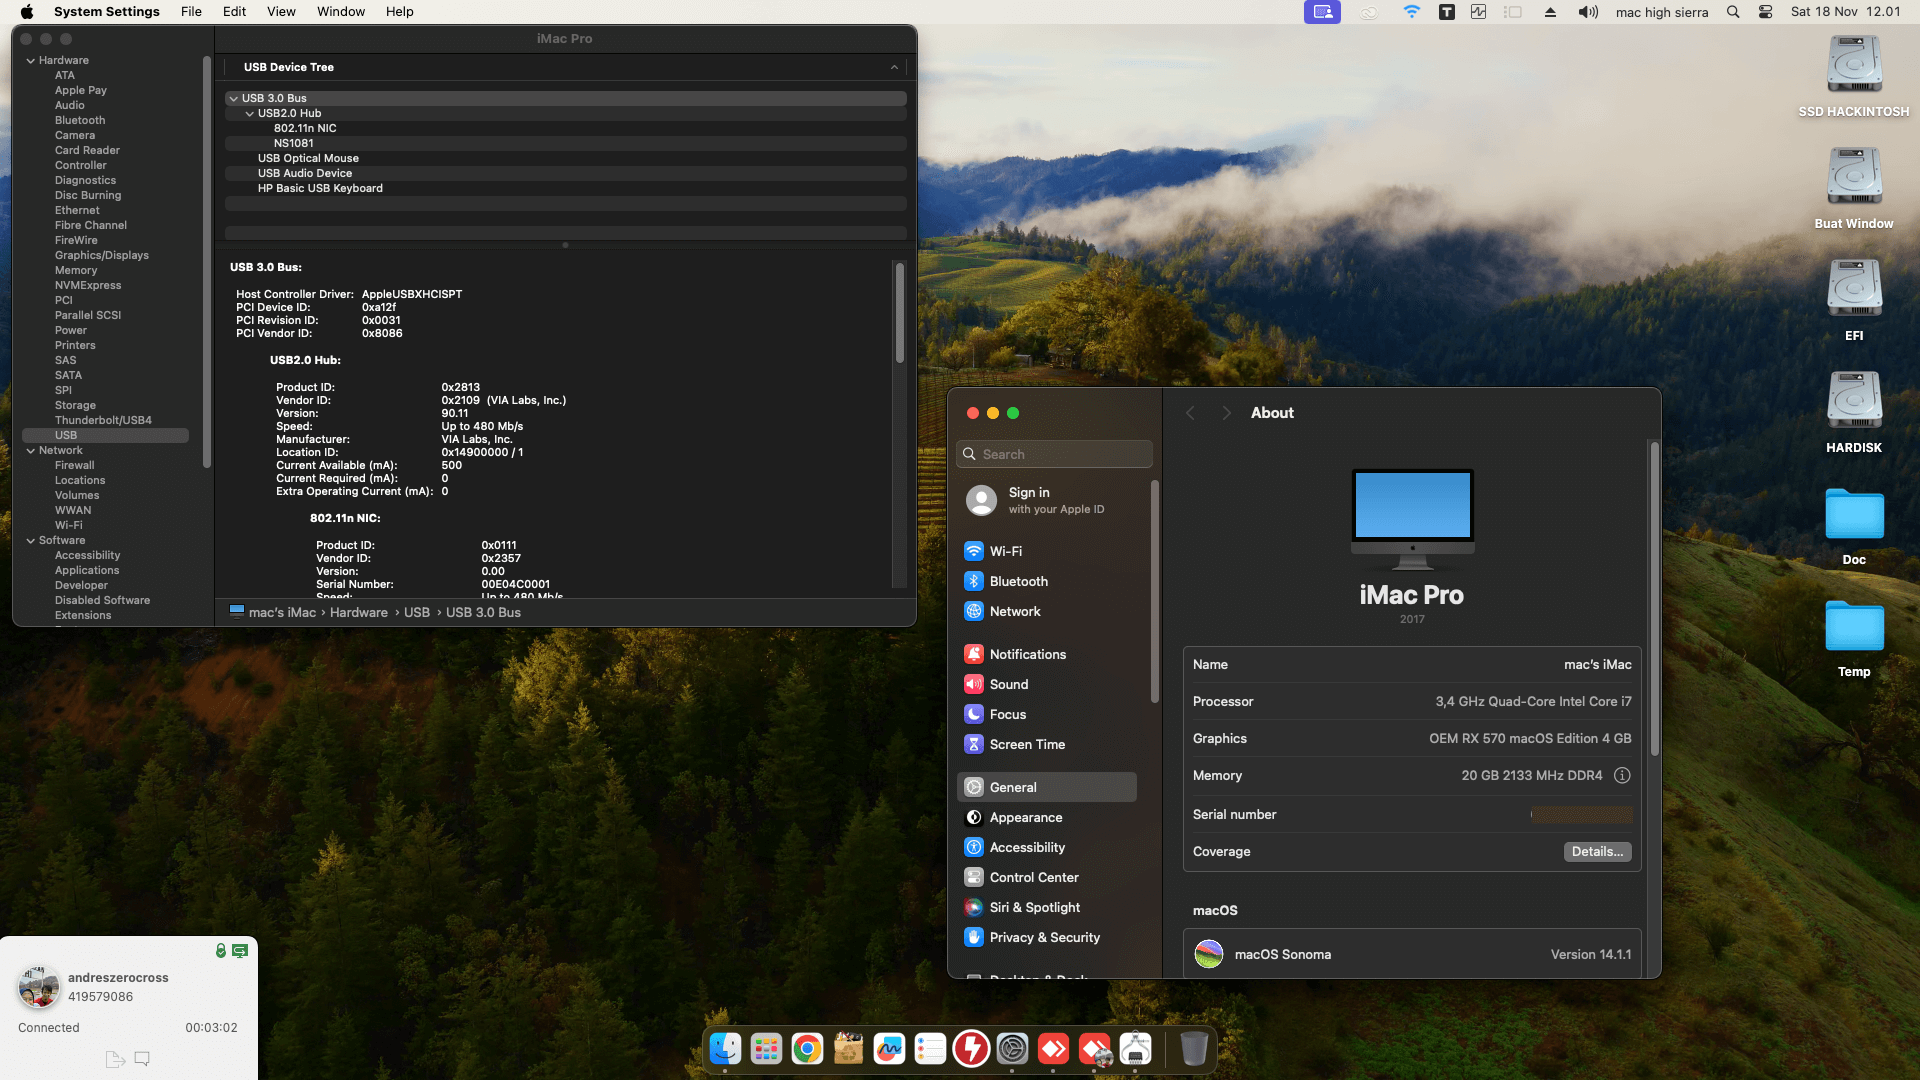1920x1080 pixels.
Task: Open the red lightning bolt Dock app
Action: 971,1048
